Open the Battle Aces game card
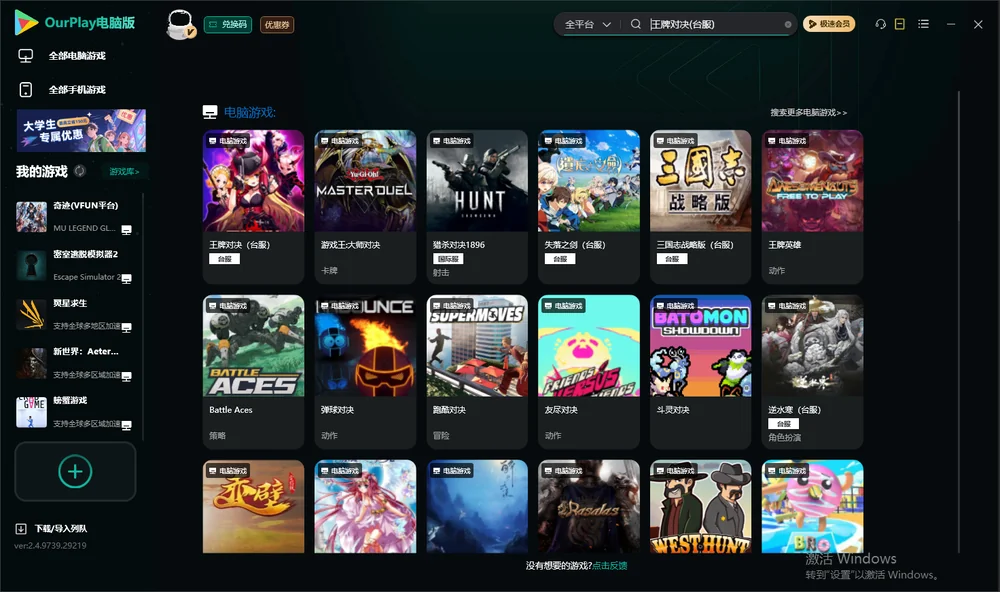The image size is (1000, 592). (x=254, y=372)
